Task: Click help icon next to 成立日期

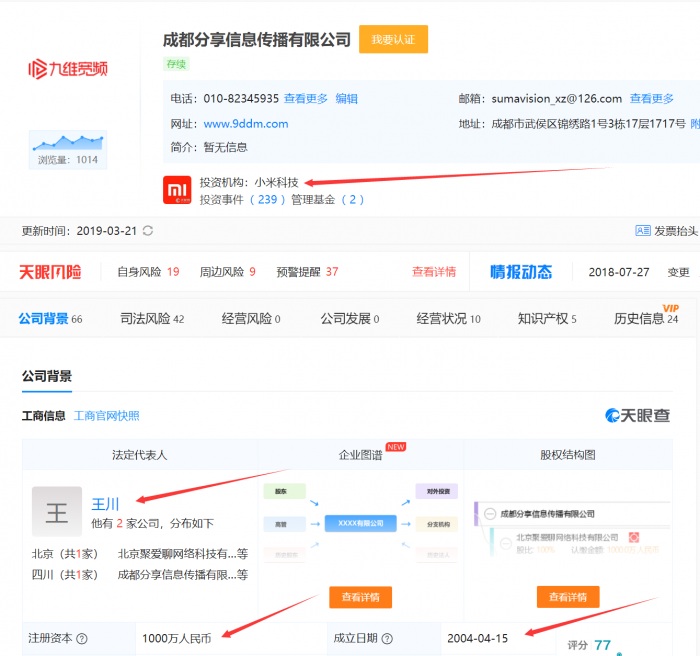Action: (387, 639)
